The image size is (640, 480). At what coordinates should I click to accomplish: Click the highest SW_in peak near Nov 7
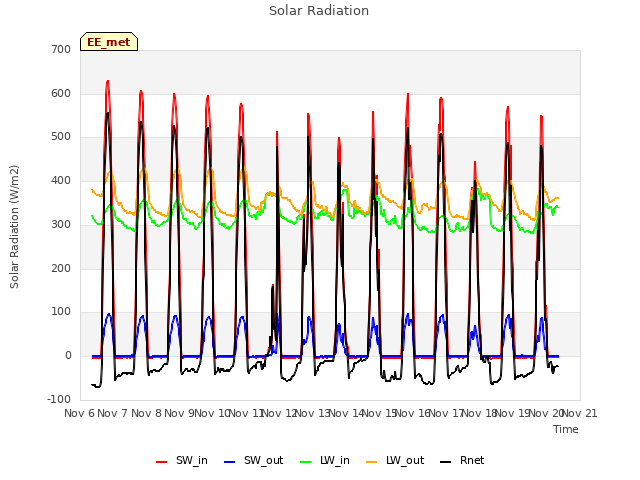tap(108, 81)
